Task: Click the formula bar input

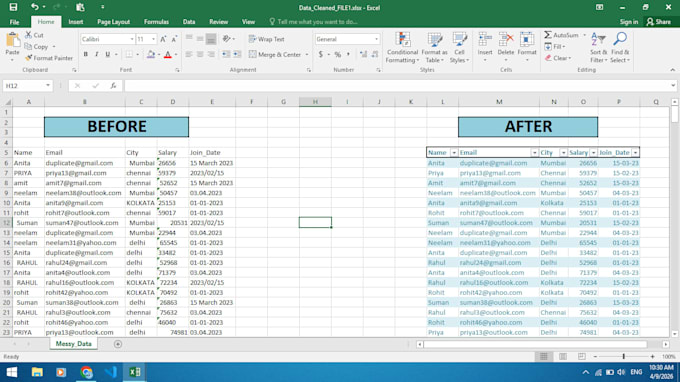Action: pos(398,86)
